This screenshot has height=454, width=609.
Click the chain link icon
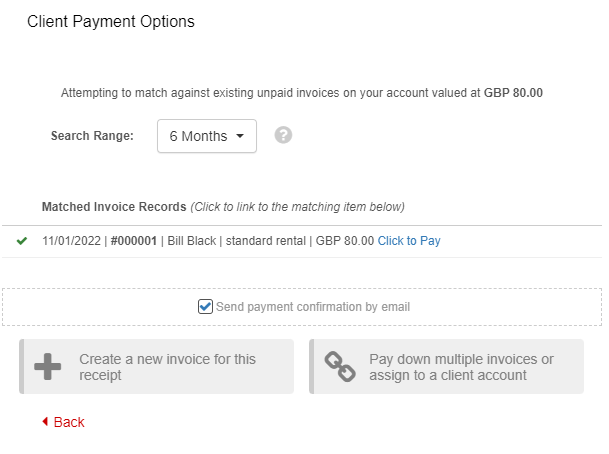(x=341, y=367)
